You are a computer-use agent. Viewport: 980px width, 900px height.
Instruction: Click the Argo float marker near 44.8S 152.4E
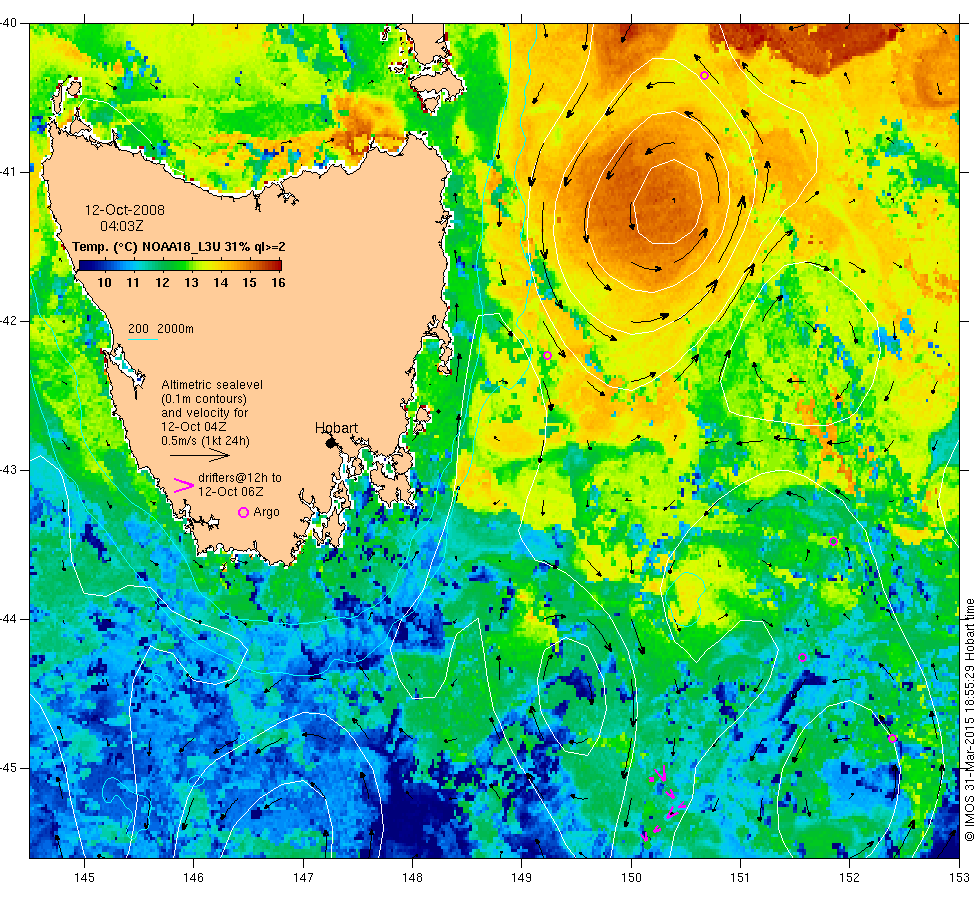tap(892, 739)
